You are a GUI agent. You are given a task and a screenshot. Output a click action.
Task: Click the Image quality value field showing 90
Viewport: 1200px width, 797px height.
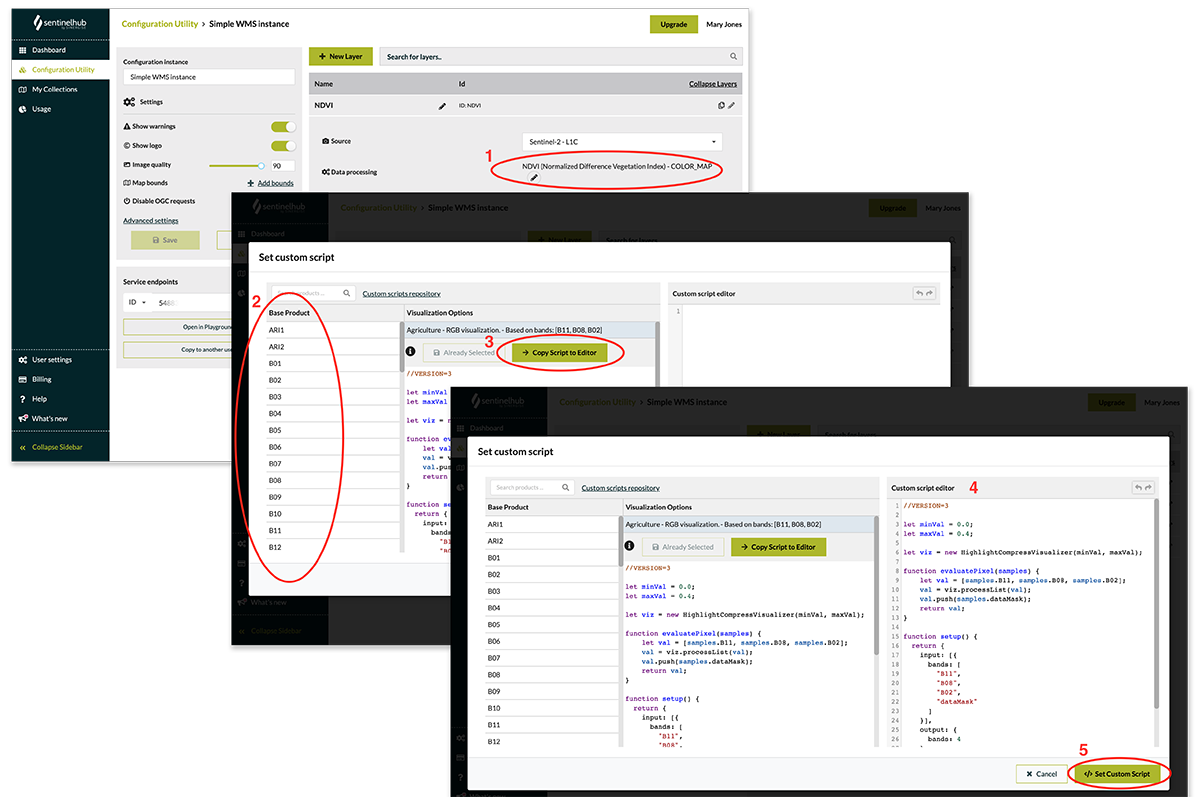pos(282,165)
